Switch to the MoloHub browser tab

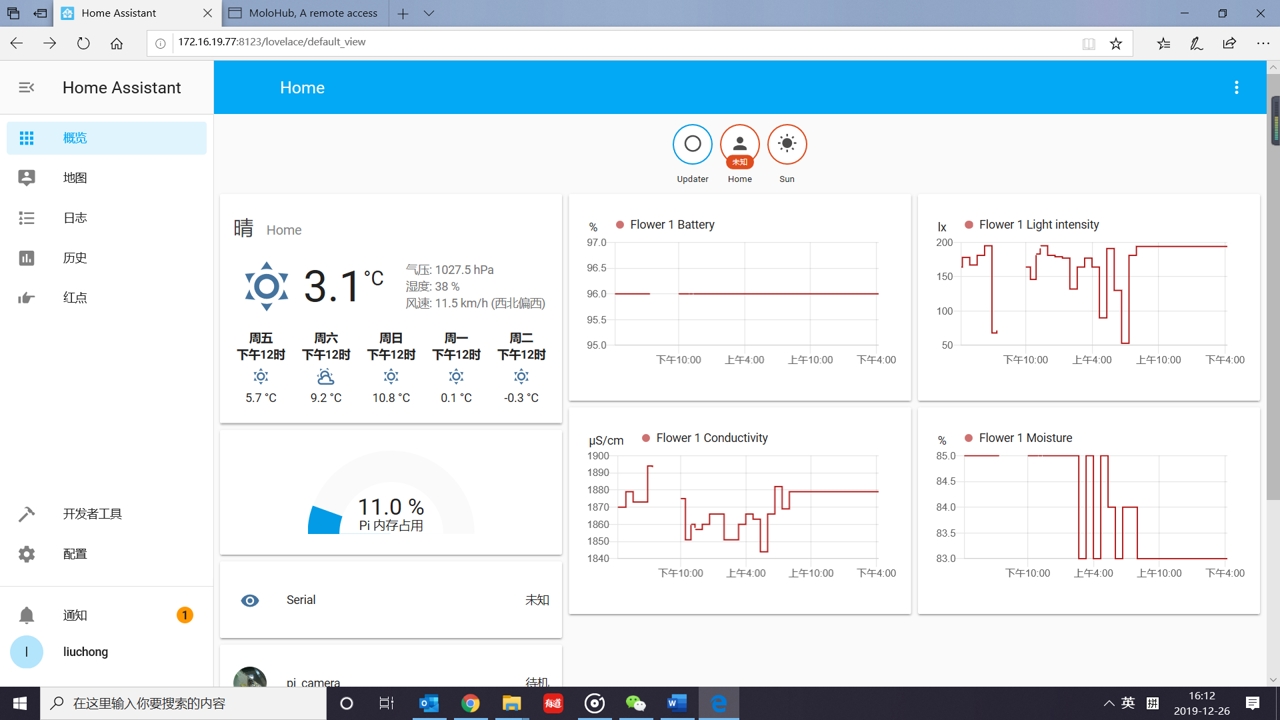point(305,14)
